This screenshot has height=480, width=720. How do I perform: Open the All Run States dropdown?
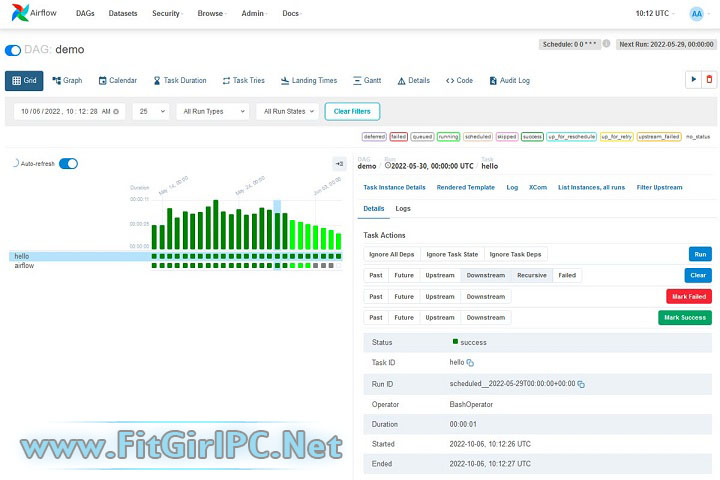(x=287, y=111)
